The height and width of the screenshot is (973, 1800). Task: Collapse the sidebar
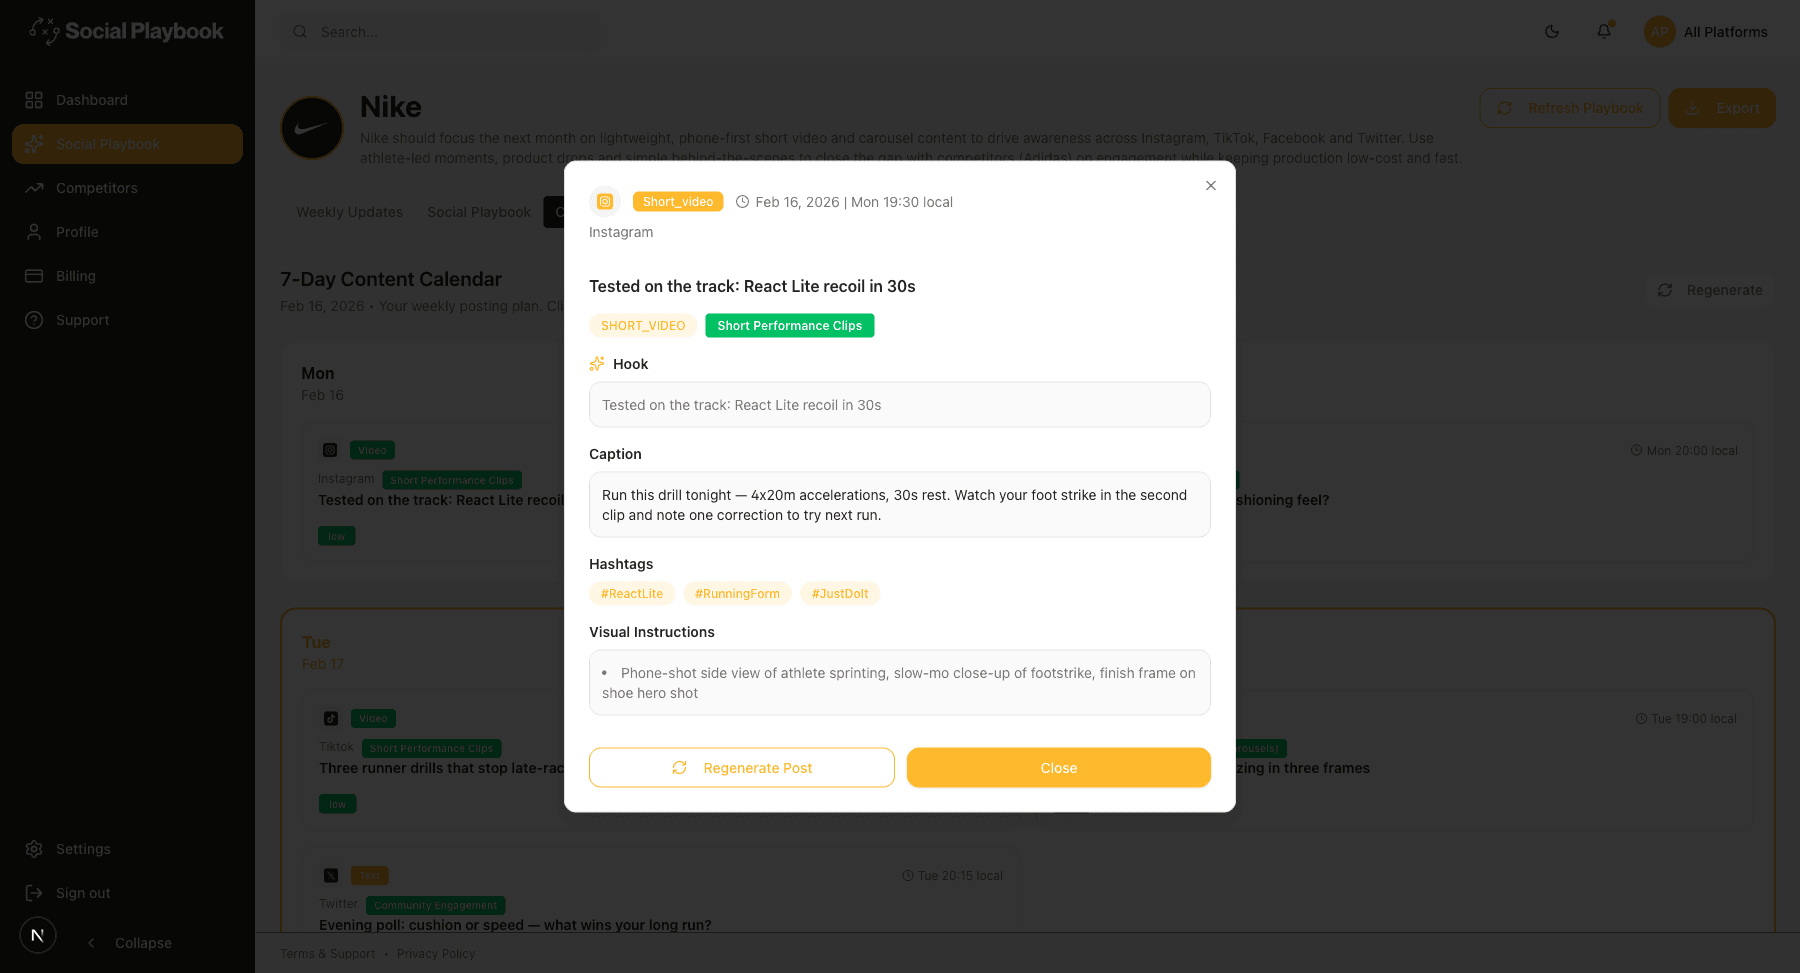click(x=129, y=943)
